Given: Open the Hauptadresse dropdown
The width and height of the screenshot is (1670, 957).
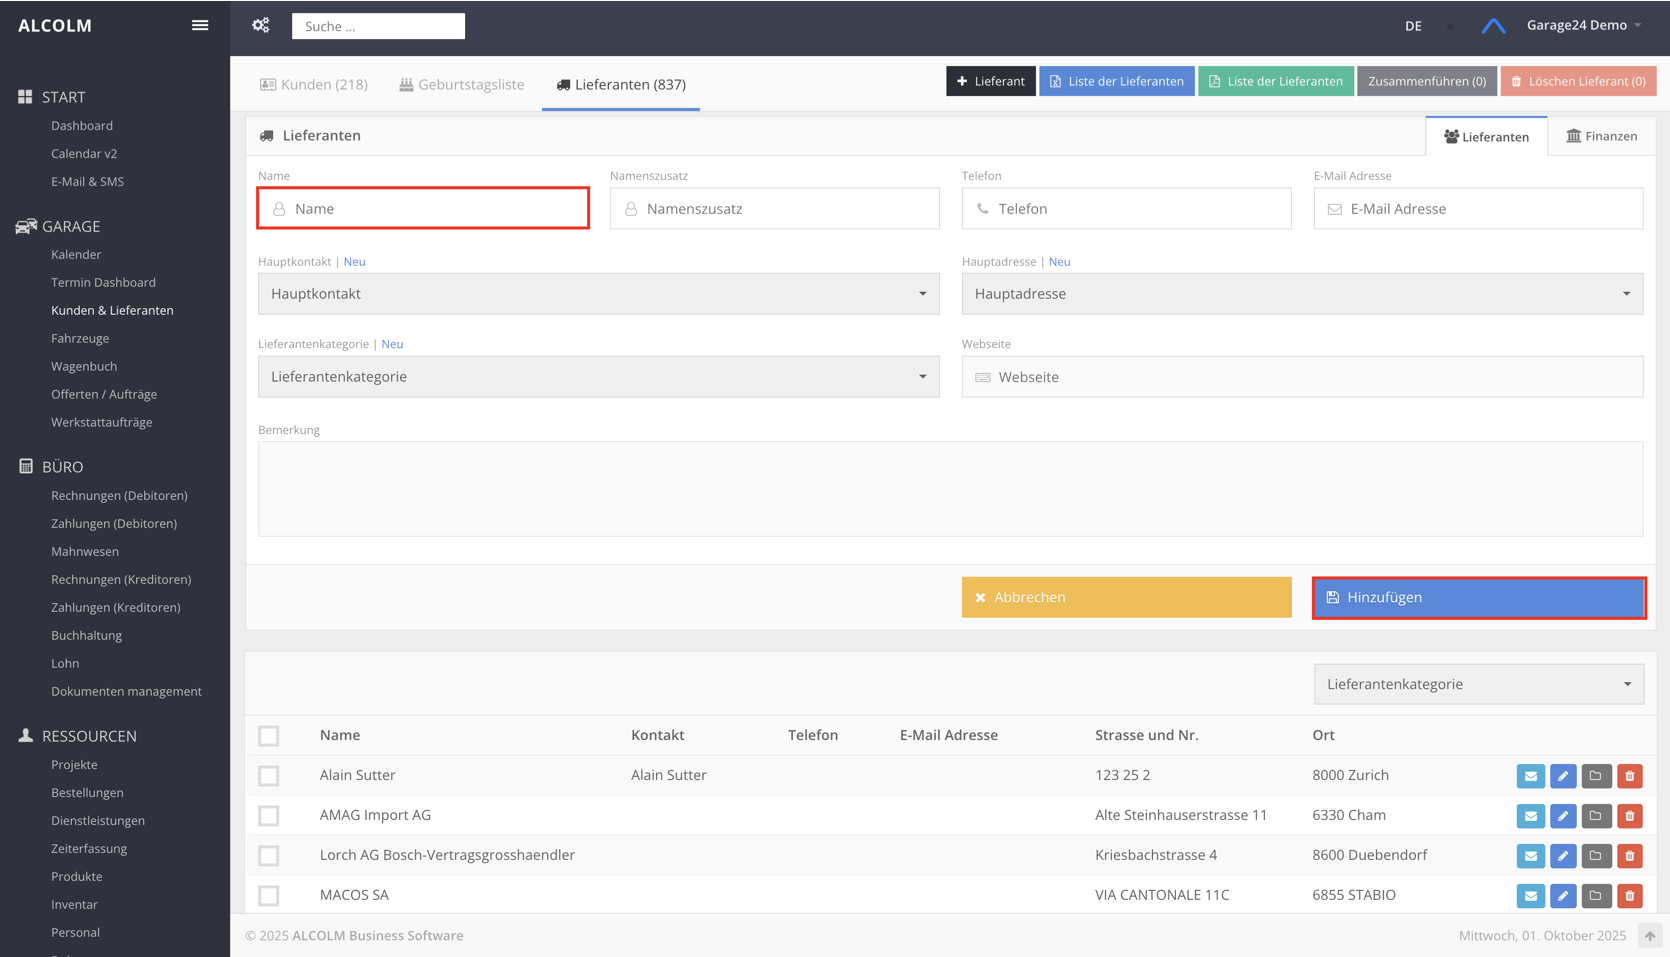Looking at the screenshot, I should (1301, 294).
